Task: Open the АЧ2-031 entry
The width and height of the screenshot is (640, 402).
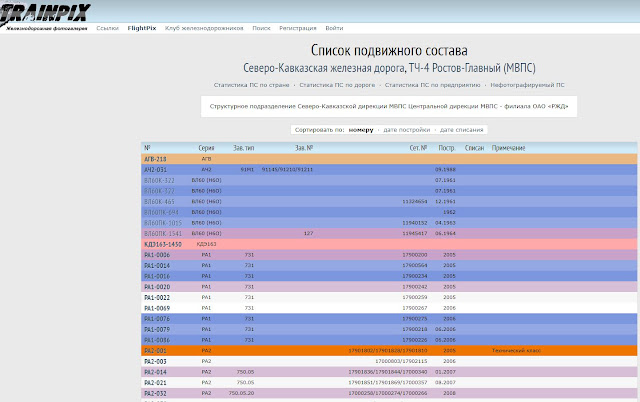Action: click(x=156, y=169)
